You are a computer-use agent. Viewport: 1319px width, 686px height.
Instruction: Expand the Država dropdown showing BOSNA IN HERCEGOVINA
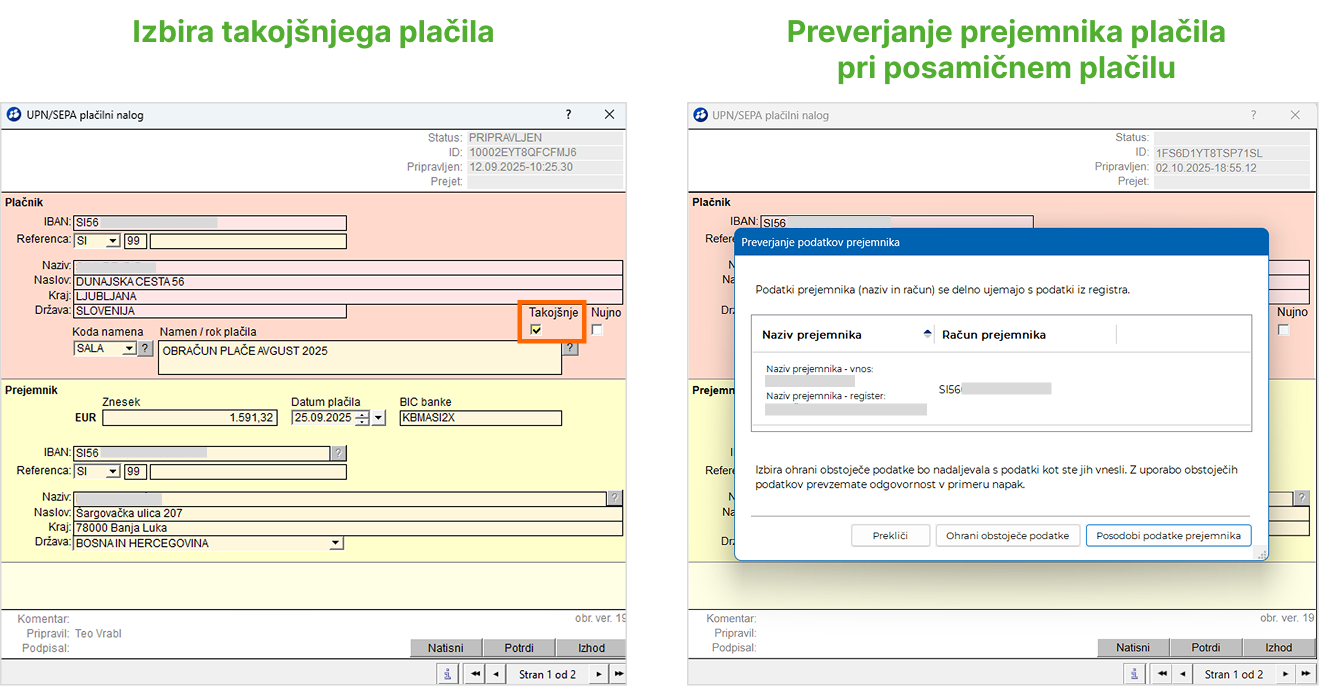[x=336, y=543]
